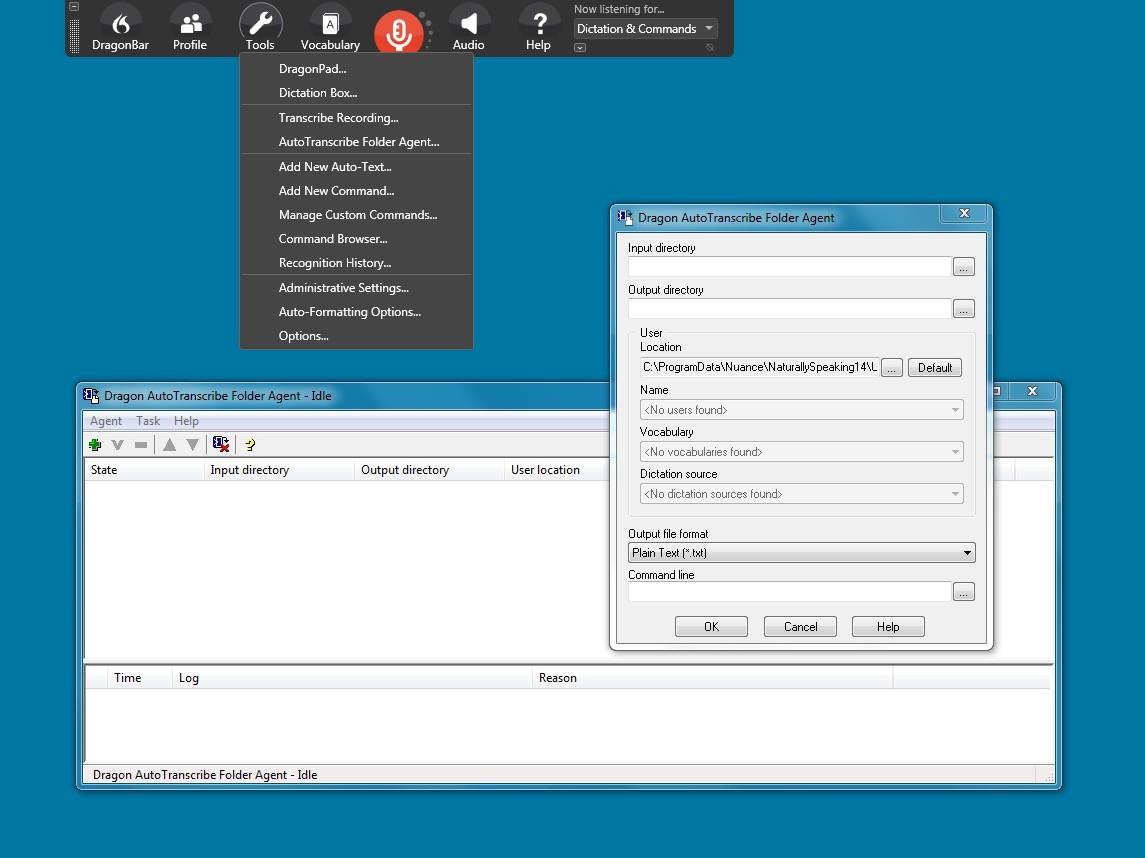This screenshot has height=858, width=1145.
Task: Click the yellow help question icon in toolbar
Action: tap(250, 445)
